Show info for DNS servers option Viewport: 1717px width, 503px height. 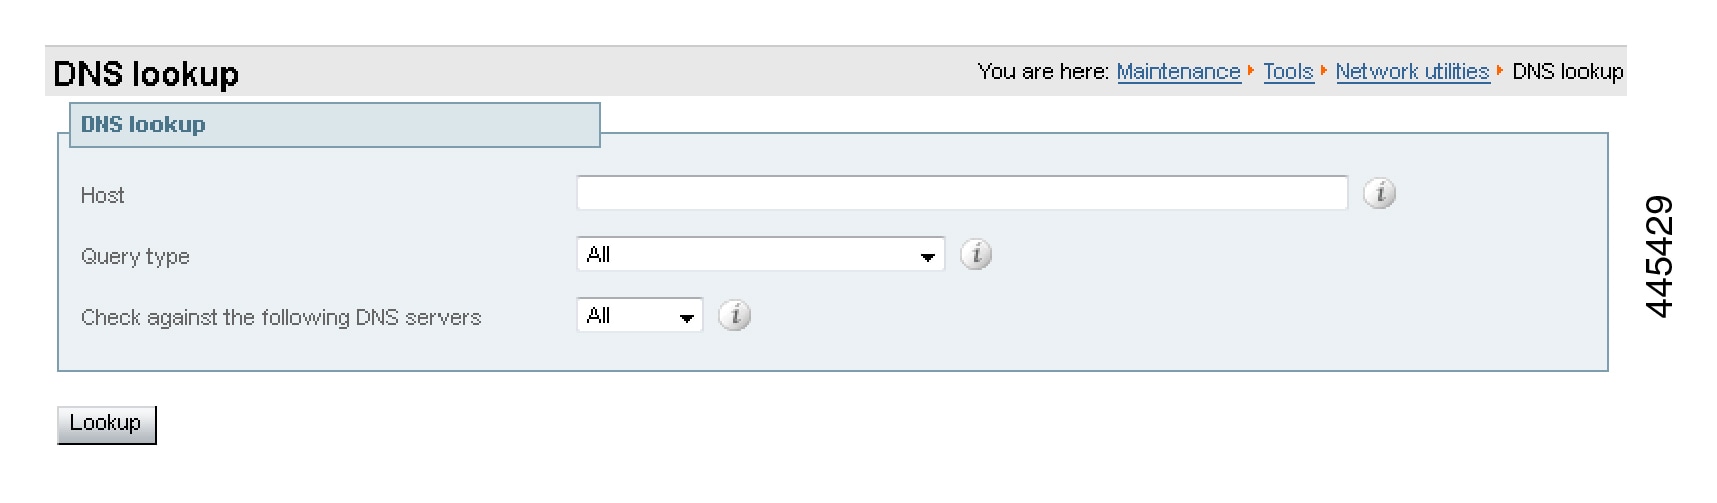pyautogui.click(x=734, y=315)
